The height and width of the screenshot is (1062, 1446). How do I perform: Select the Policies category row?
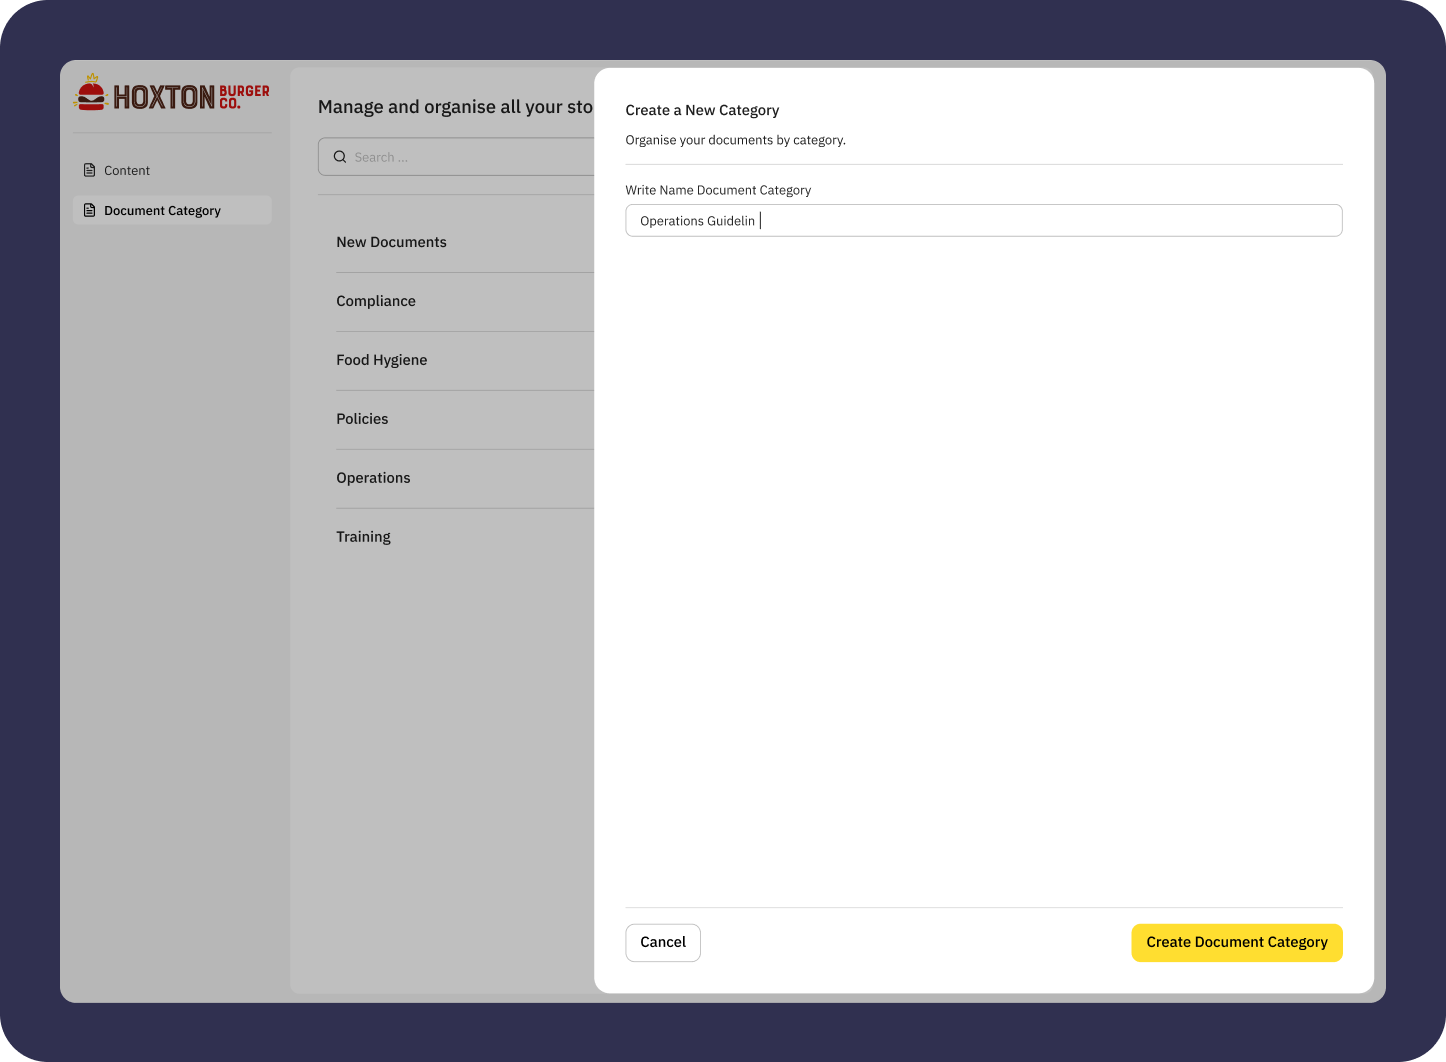pos(465,420)
